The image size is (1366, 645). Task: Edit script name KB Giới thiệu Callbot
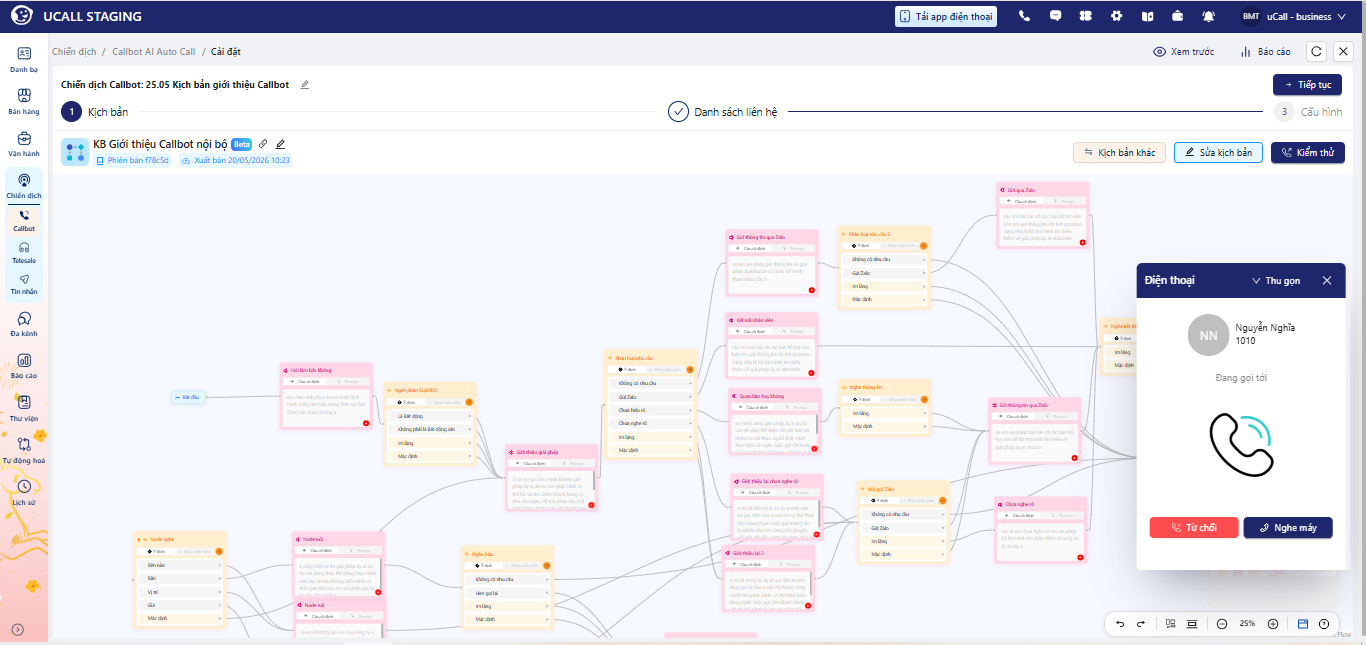281,144
